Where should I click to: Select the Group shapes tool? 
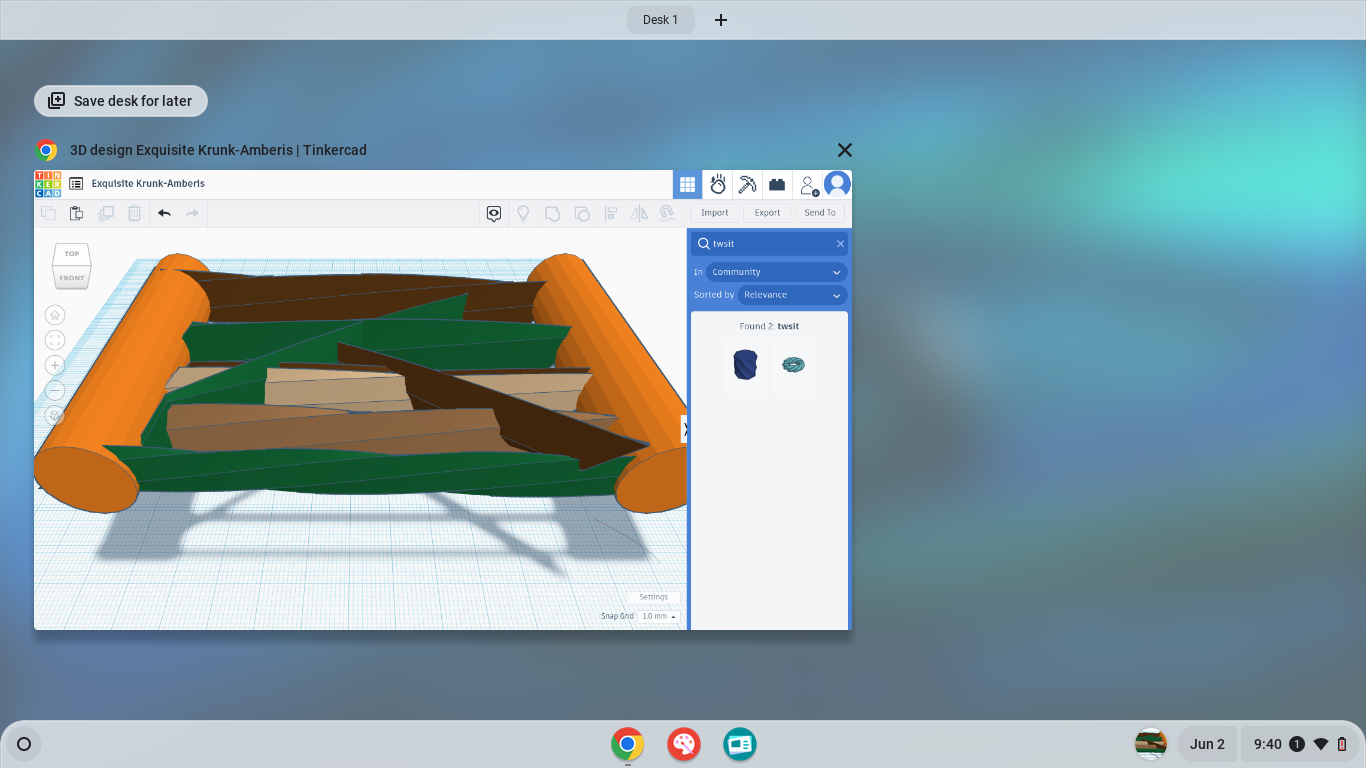click(553, 213)
